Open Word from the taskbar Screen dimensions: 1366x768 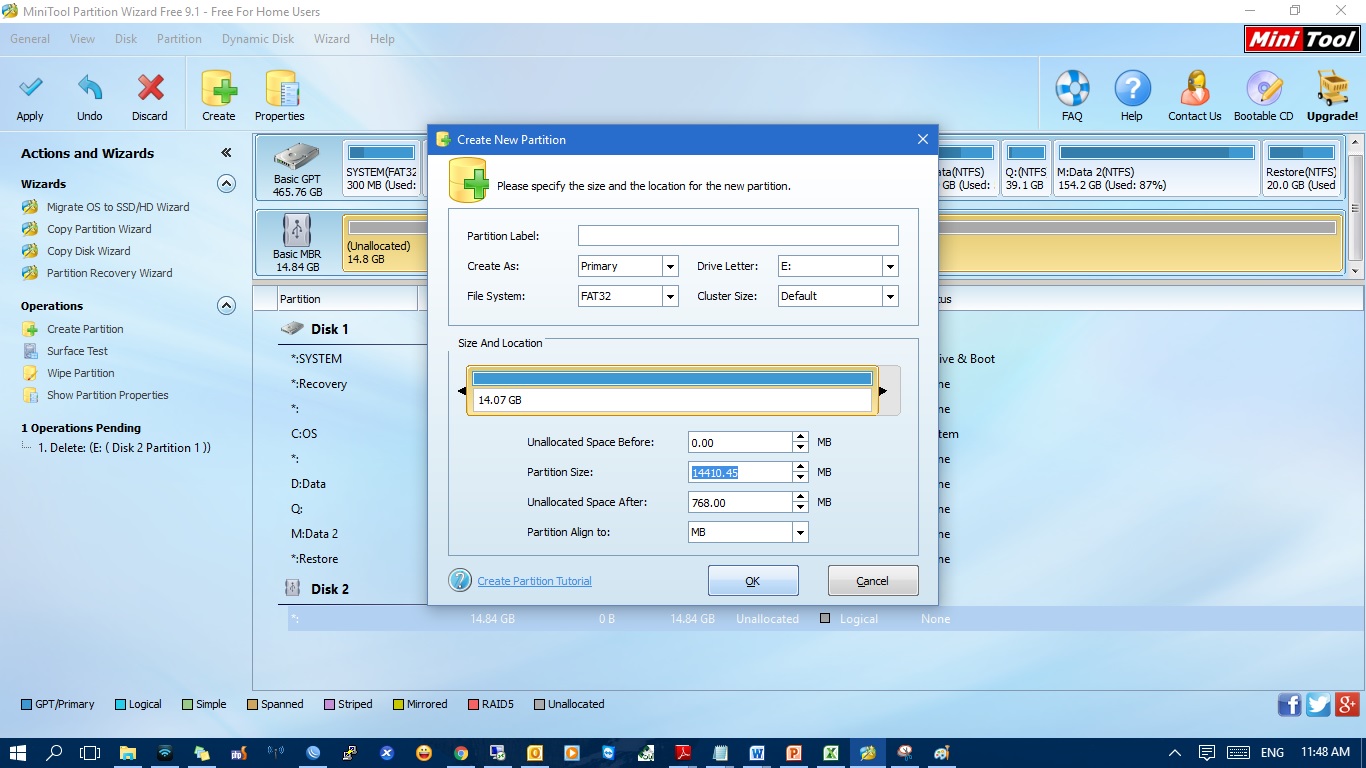757,752
